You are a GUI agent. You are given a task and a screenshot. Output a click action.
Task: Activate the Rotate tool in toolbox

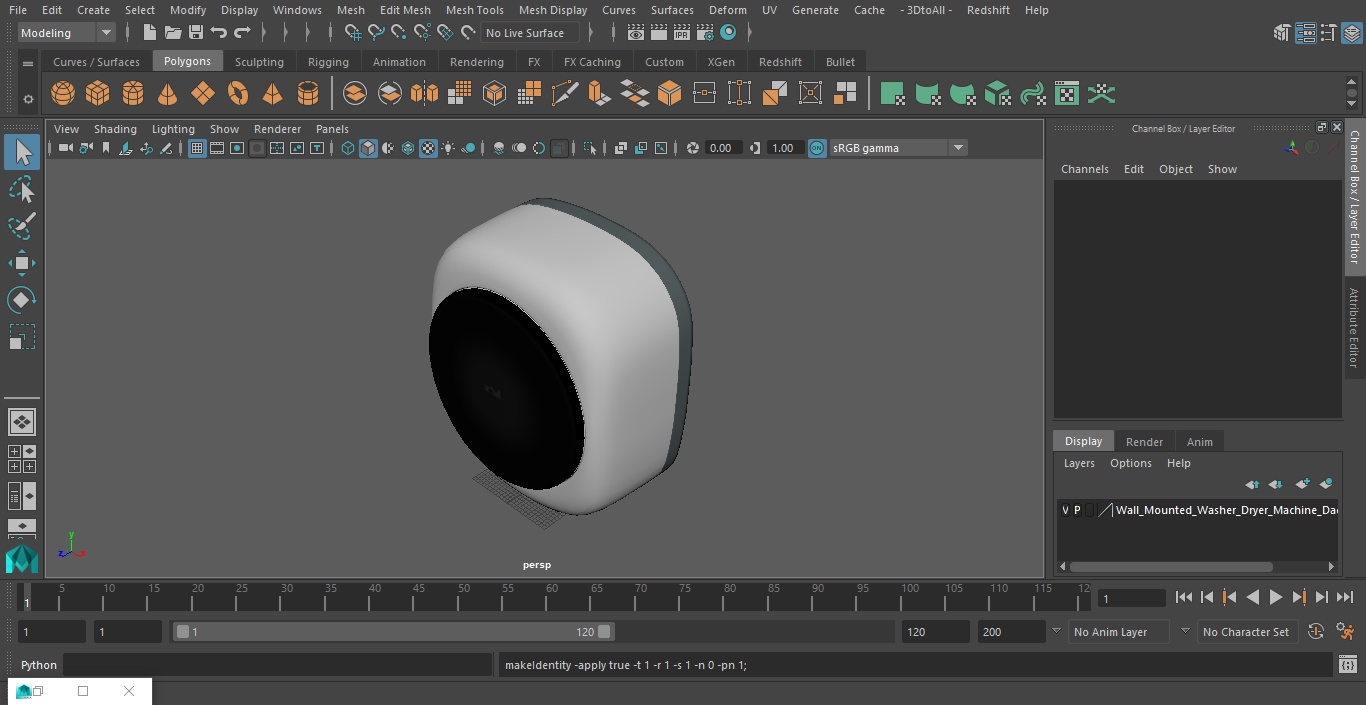pos(22,300)
